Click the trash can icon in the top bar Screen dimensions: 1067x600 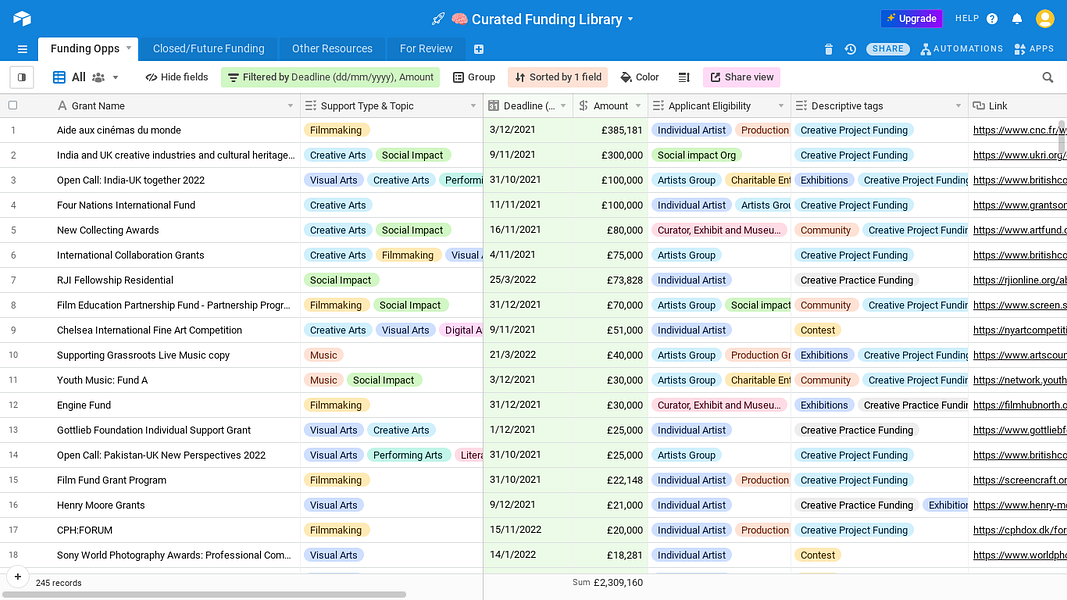point(828,48)
